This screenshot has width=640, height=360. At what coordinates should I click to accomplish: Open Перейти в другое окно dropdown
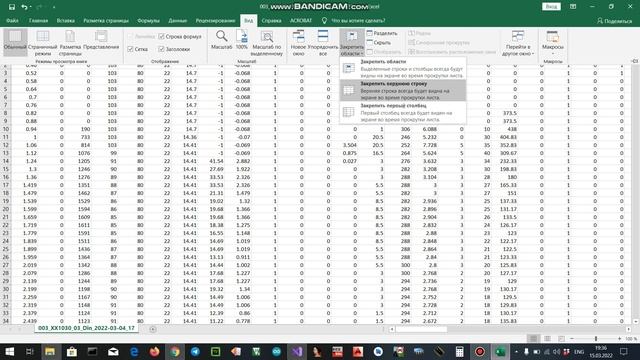pyautogui.click(x=518, y=42)
